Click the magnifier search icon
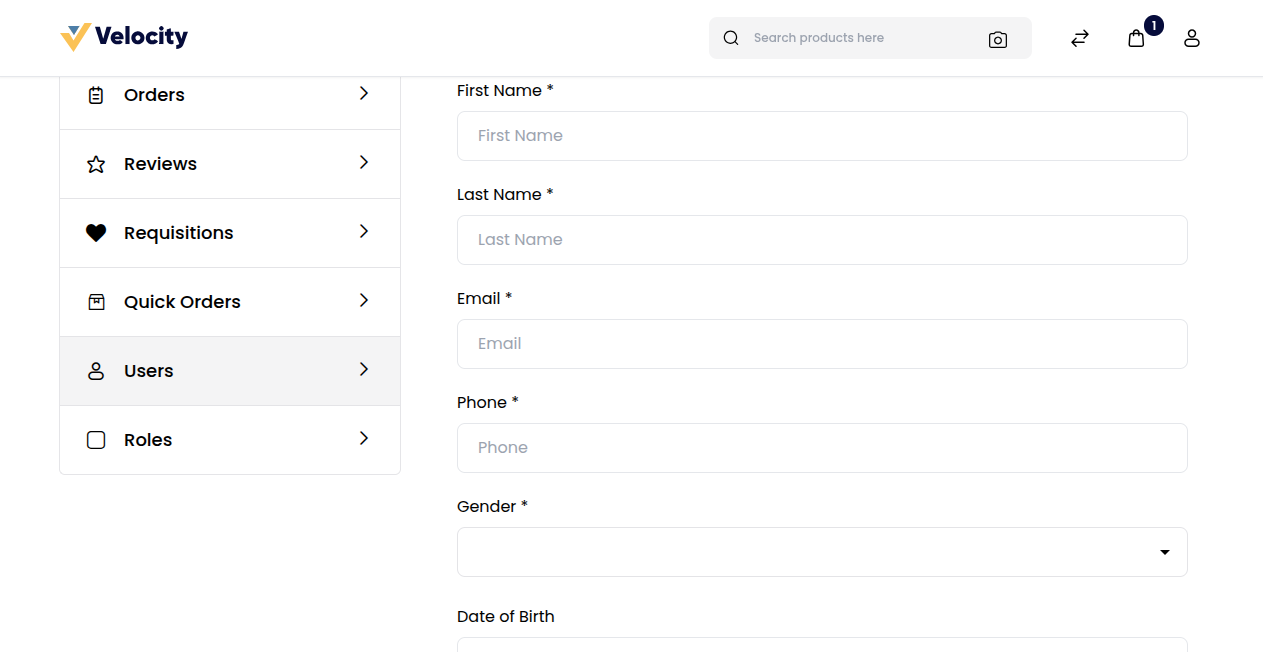 (730, 37)
